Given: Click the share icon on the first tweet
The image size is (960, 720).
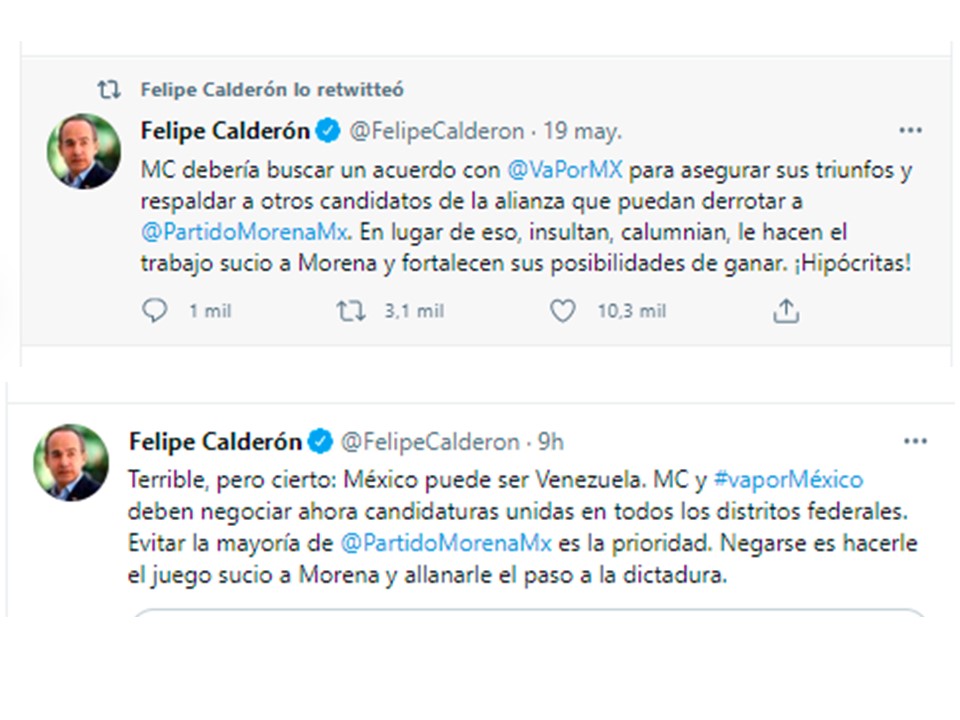Looking at the screenshot, I should coord(786,312).
